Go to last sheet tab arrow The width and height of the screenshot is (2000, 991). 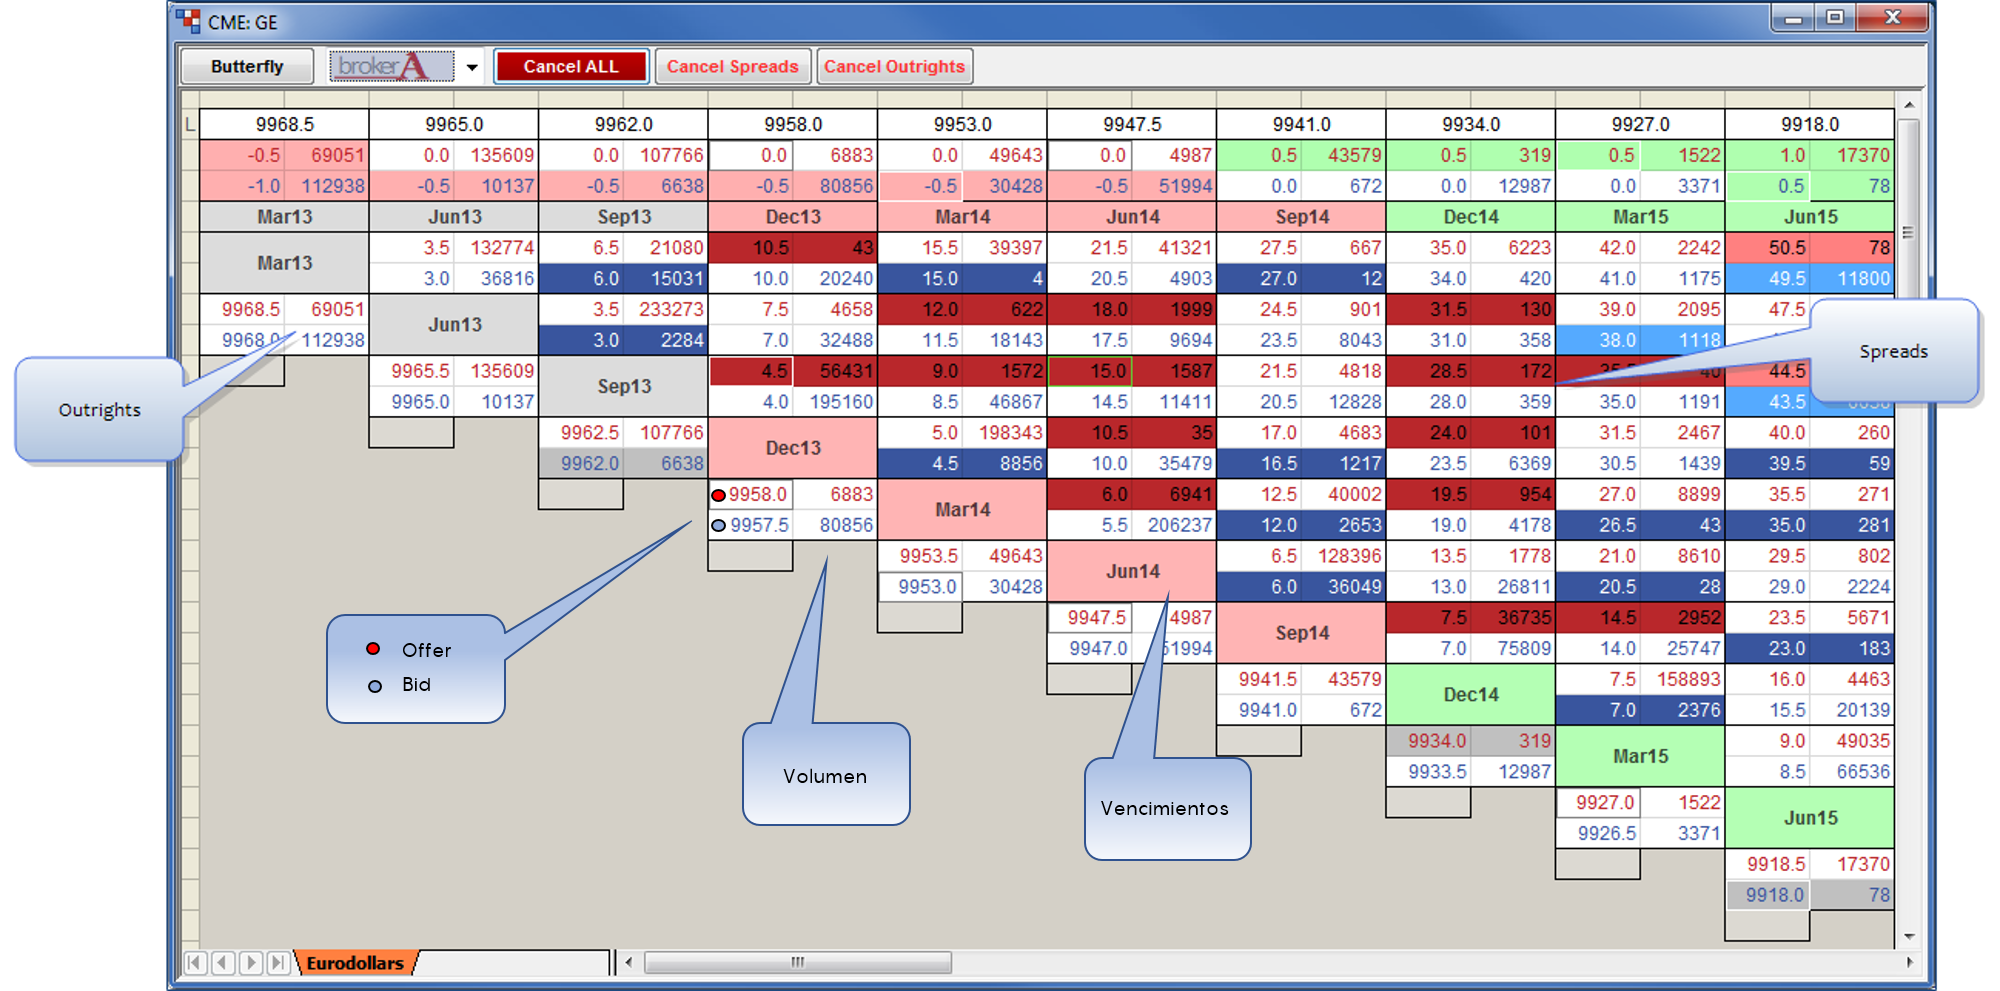click(278, 963)
